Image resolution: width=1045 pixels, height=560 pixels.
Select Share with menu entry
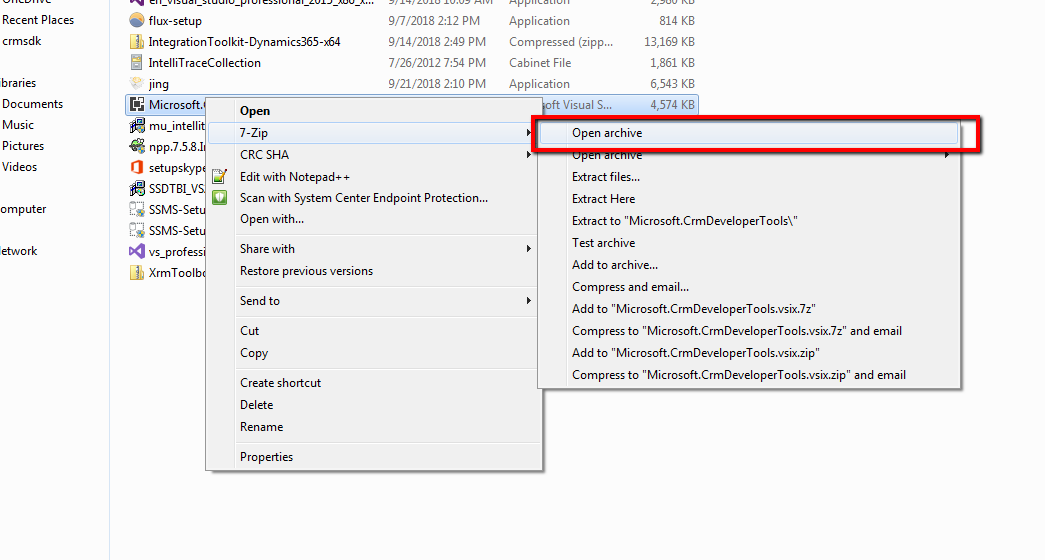click(x=375, y=249)
